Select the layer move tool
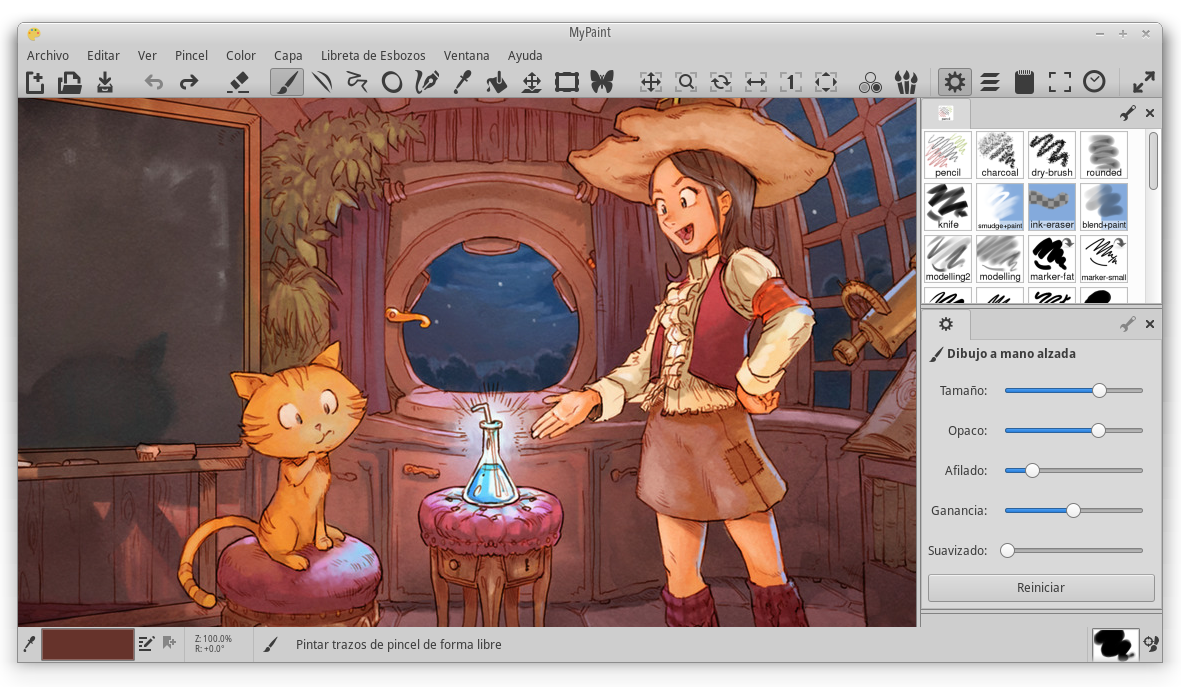Viewport: 1181px width, 687px height. point(532,82)
